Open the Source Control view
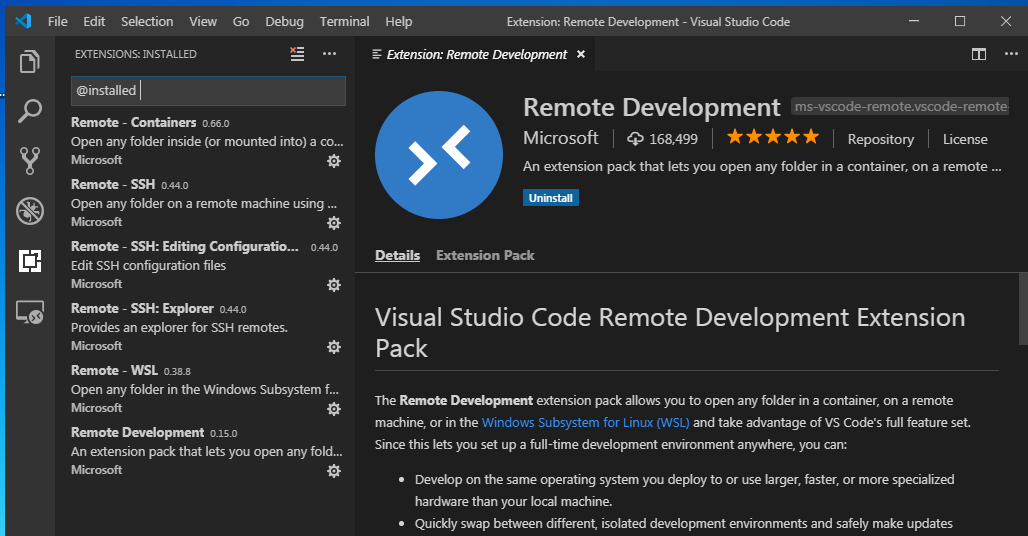The width and height of the screenshot is (1028, 536). [x=30, y=161]
